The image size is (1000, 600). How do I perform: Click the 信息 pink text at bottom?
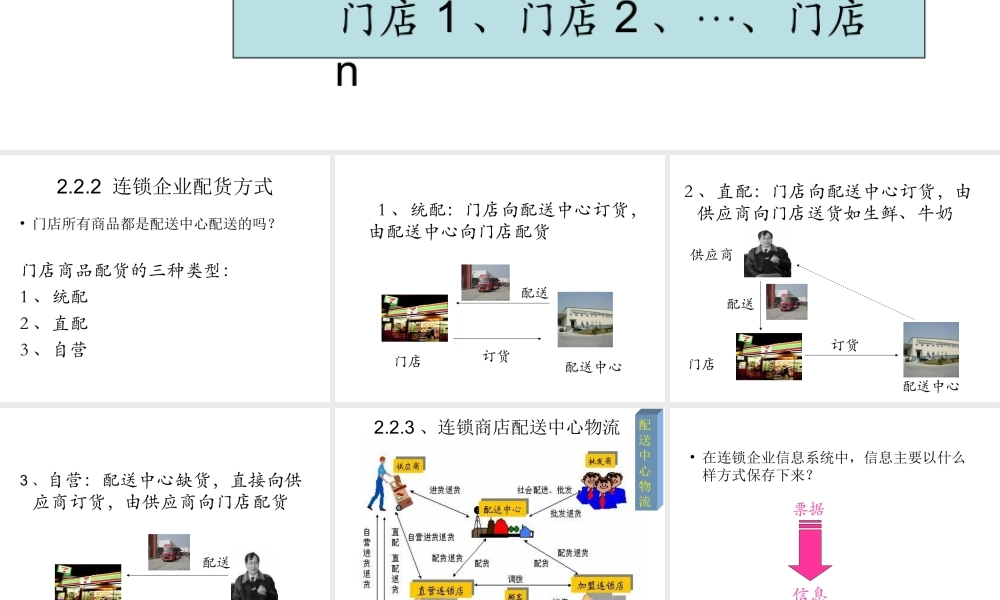(x=810, y=592)
